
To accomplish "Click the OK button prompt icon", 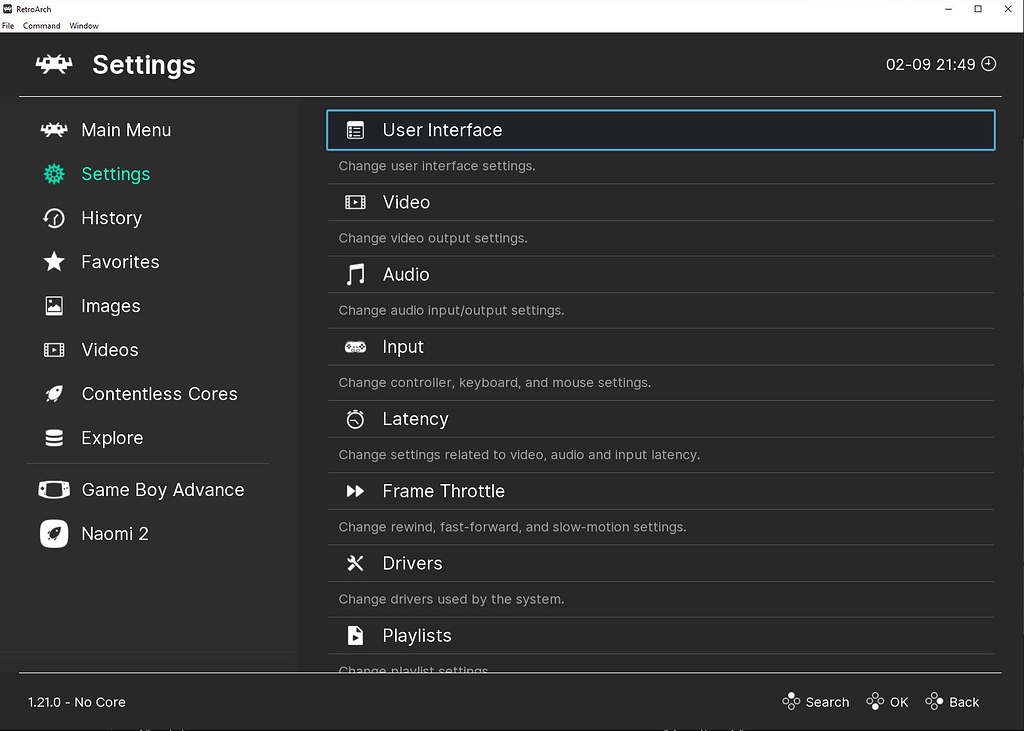I will tap(875, 702).
